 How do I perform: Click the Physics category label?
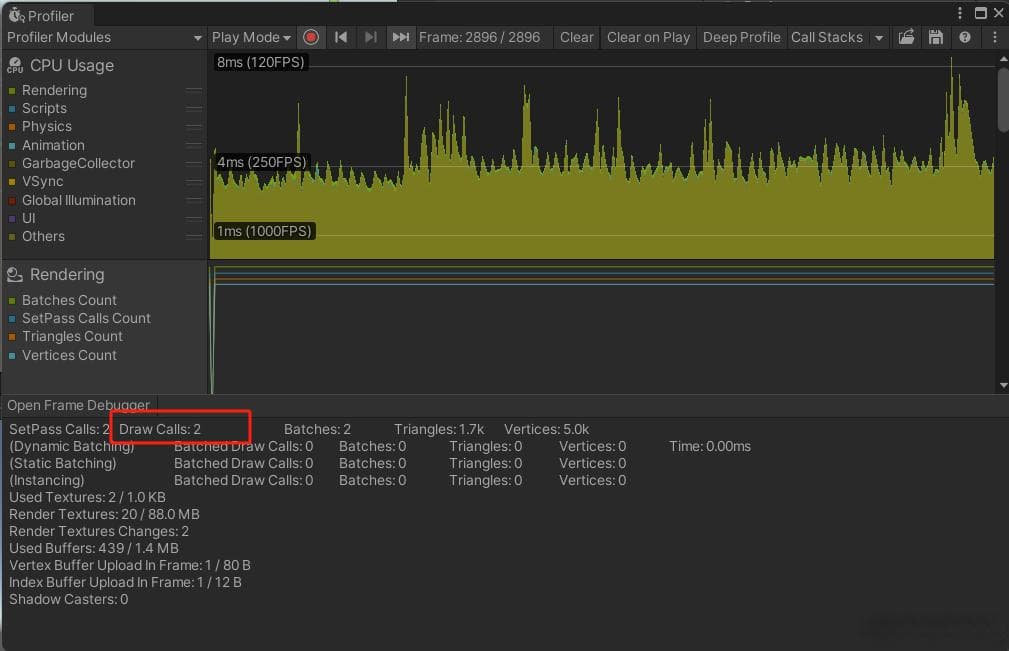[x=47, y=127]
